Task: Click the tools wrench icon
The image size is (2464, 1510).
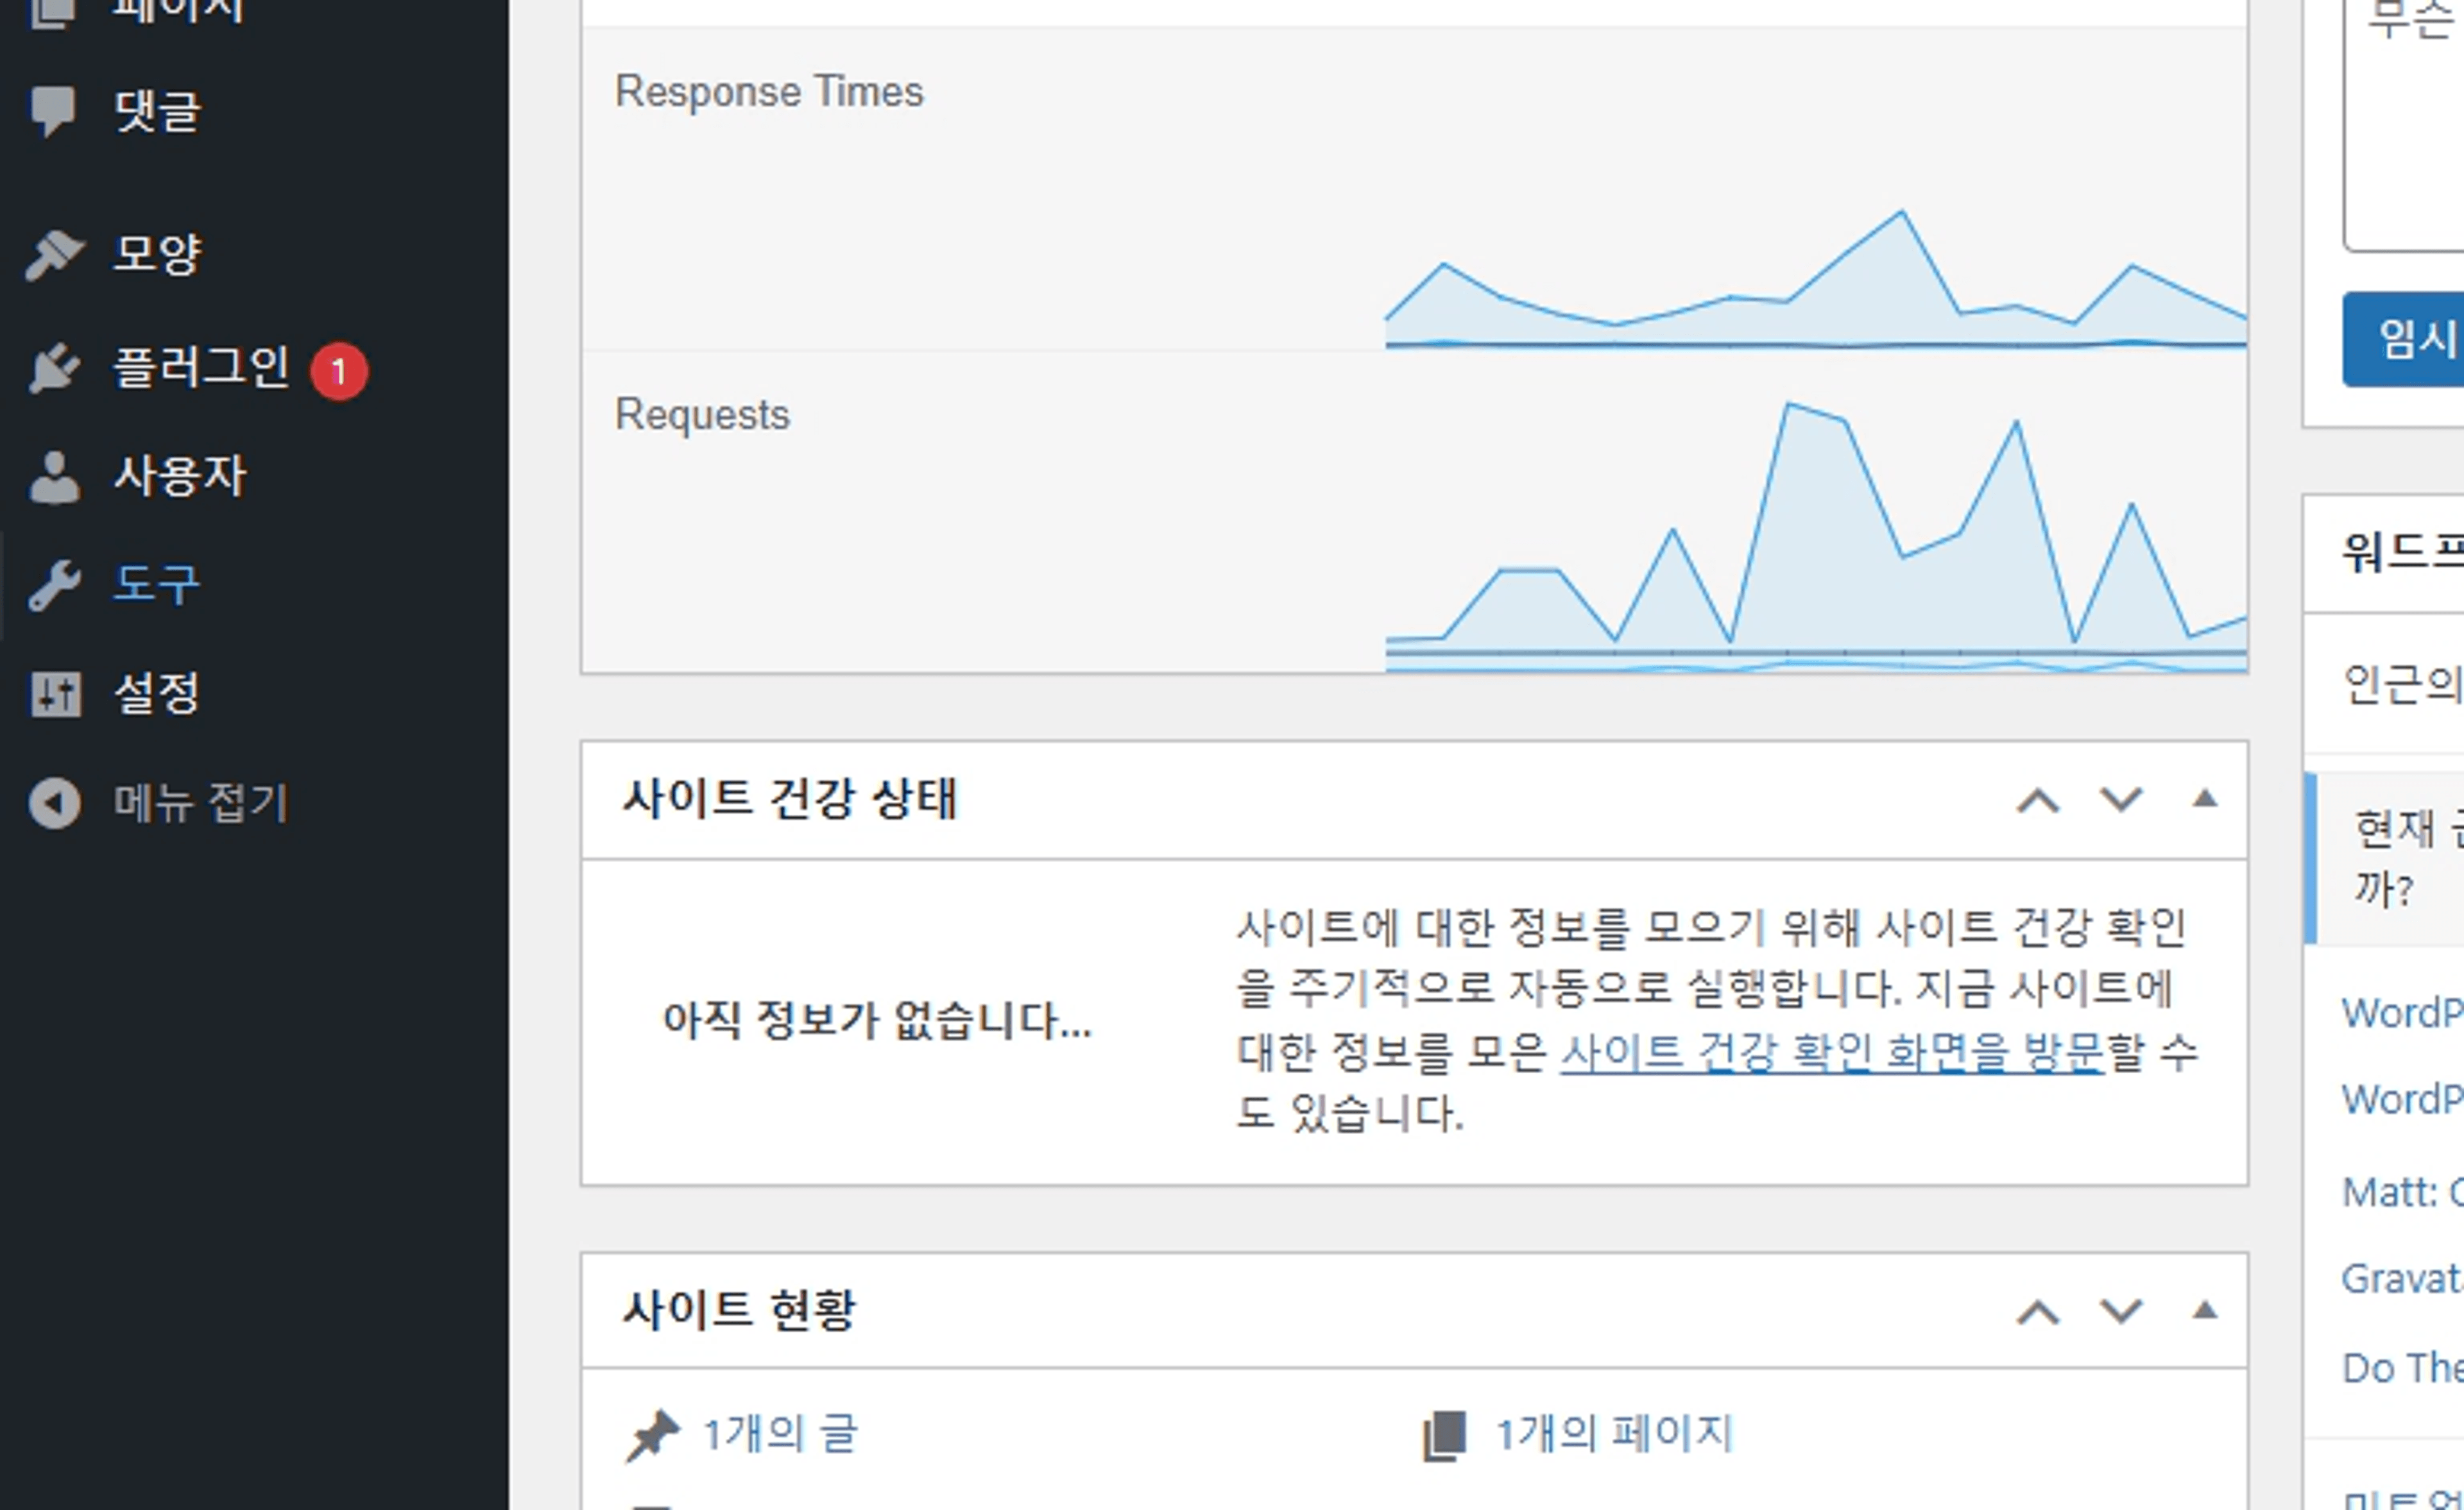Action: point(54,585)
